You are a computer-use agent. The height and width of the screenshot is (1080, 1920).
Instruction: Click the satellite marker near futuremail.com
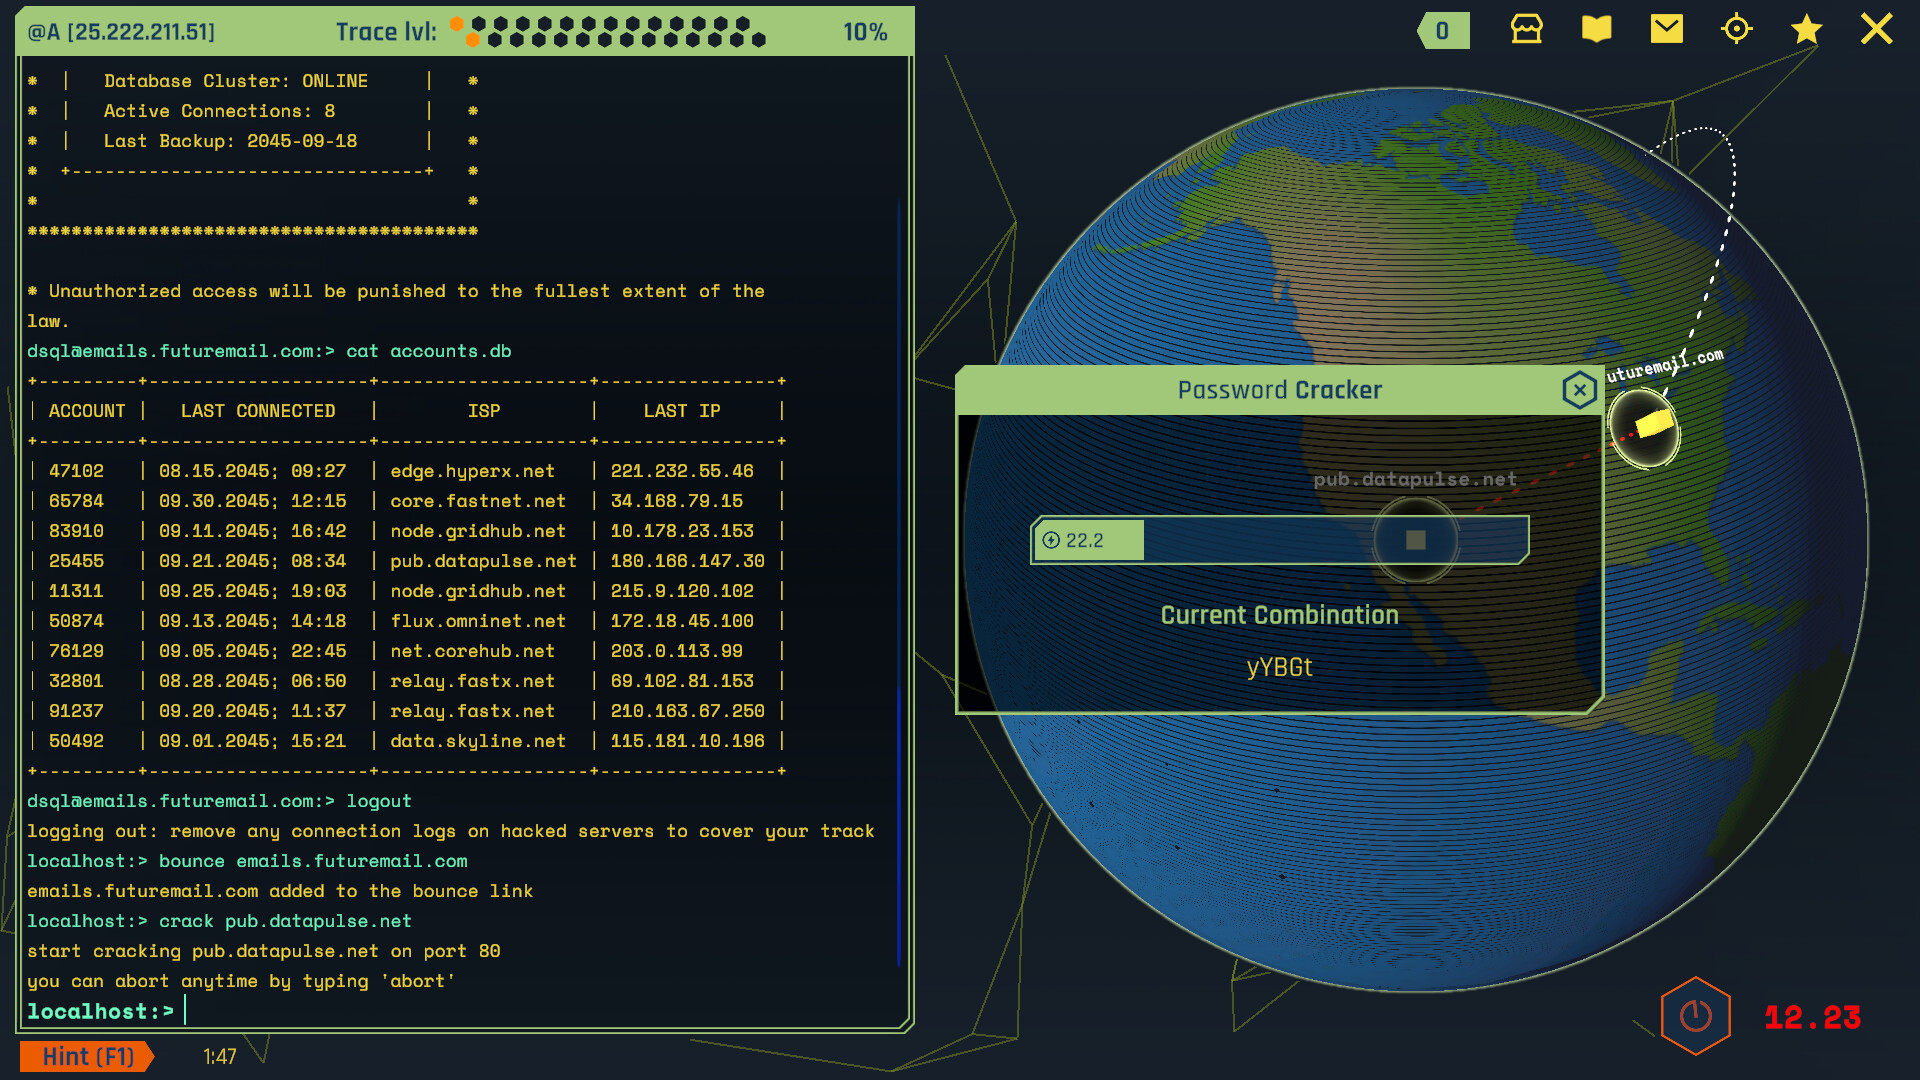tap(1645, 428)
